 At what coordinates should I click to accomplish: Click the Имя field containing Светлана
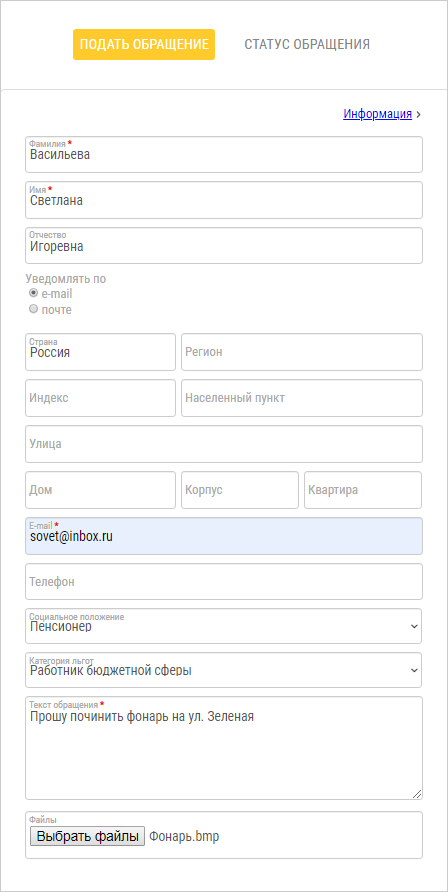[x=224, y=200]
